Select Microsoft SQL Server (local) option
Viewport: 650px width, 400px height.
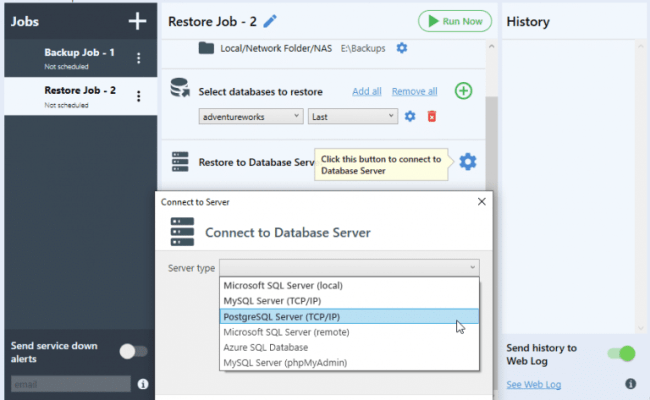point(349,286)
